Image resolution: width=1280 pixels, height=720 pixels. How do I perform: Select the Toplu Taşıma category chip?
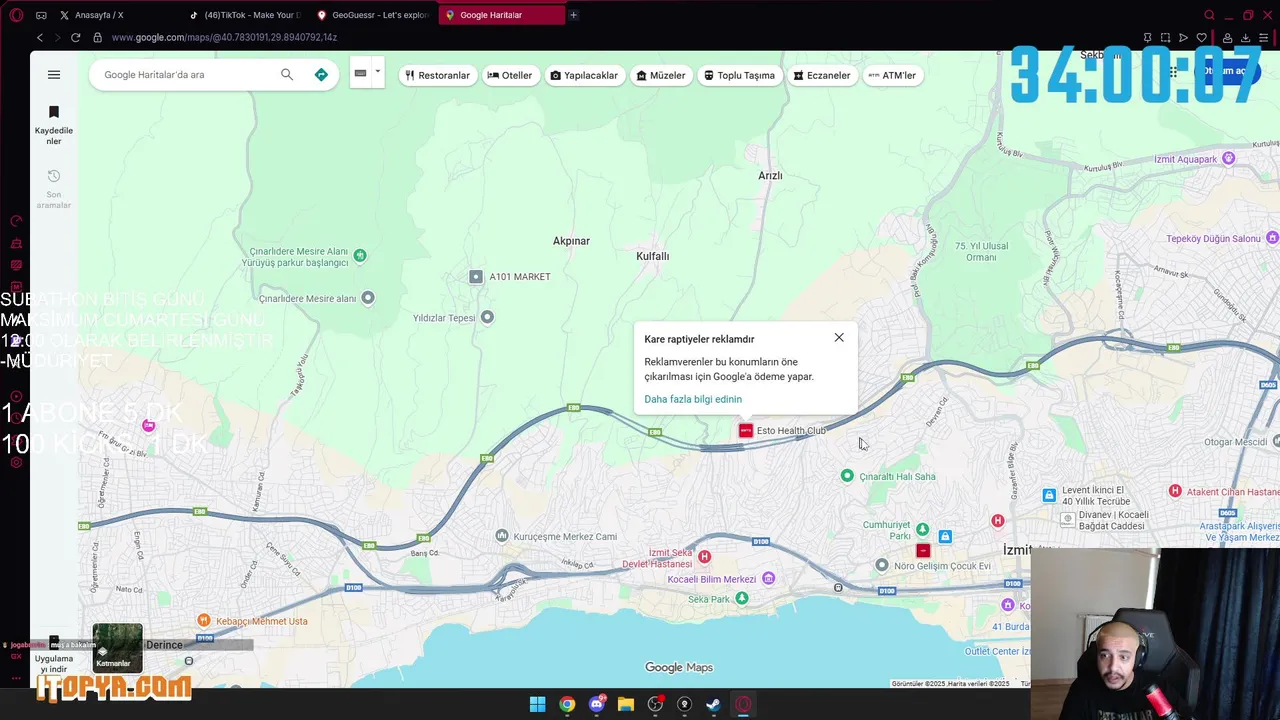(x=739, y=75)
